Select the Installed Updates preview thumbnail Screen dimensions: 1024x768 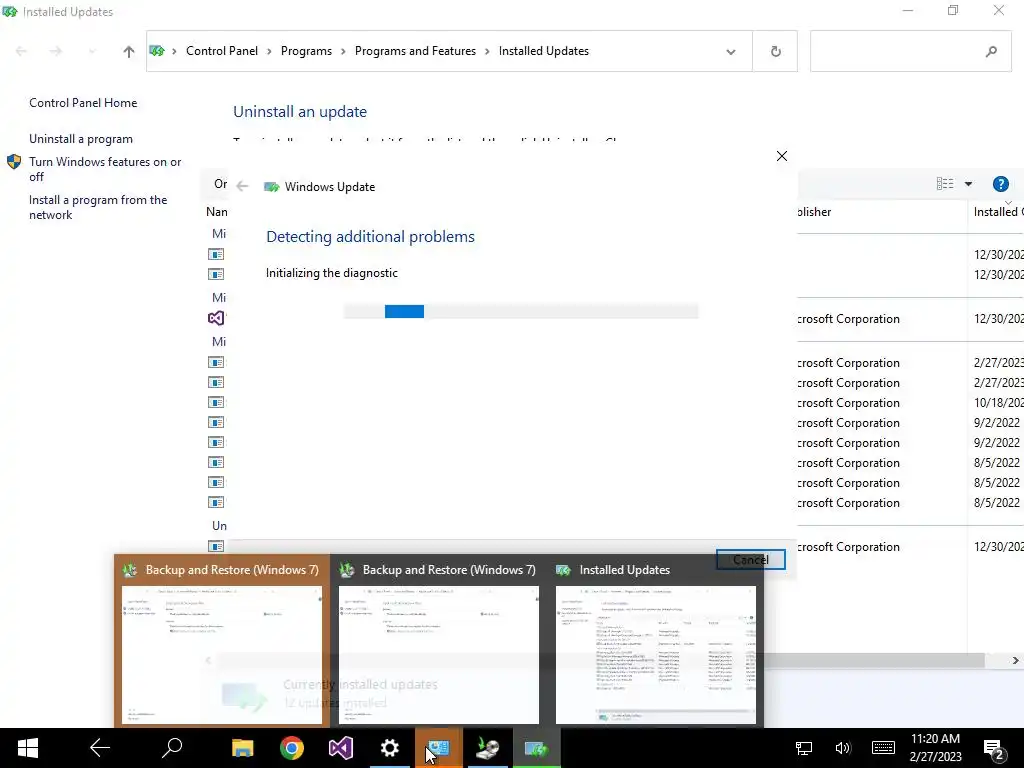pos(656,655)
